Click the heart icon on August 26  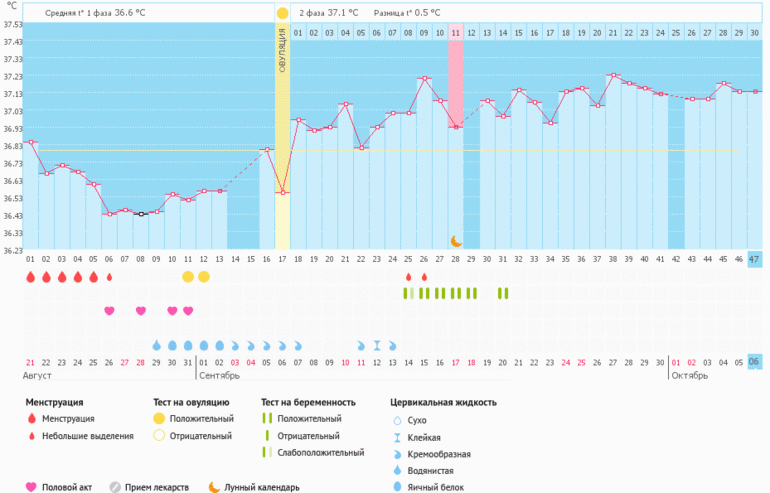click(109, 311)
